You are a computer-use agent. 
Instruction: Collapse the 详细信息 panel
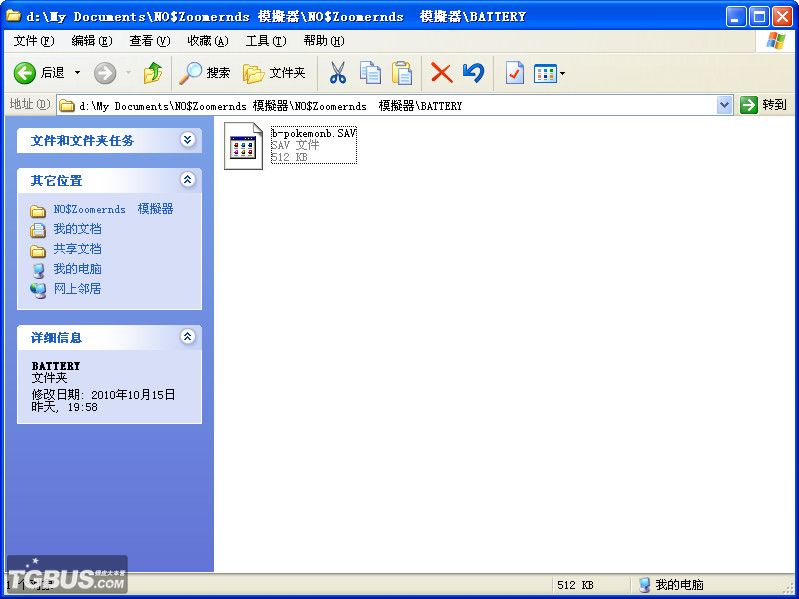pos(187,338)
